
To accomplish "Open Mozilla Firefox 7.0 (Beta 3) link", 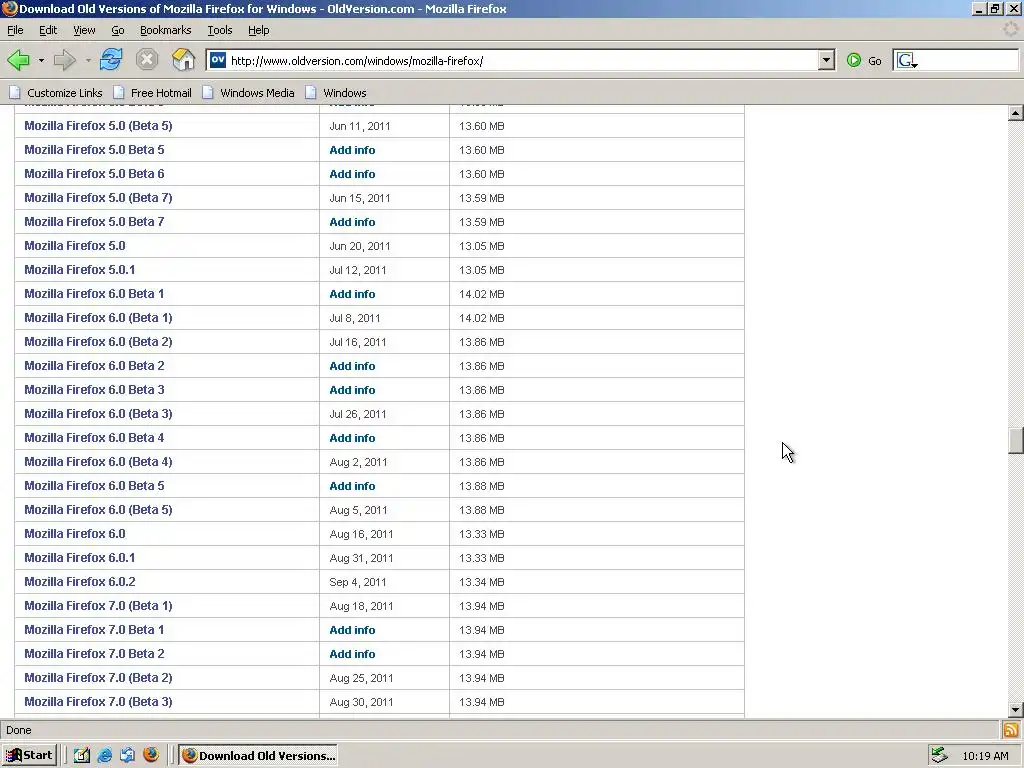I will (x=98, y=701).
